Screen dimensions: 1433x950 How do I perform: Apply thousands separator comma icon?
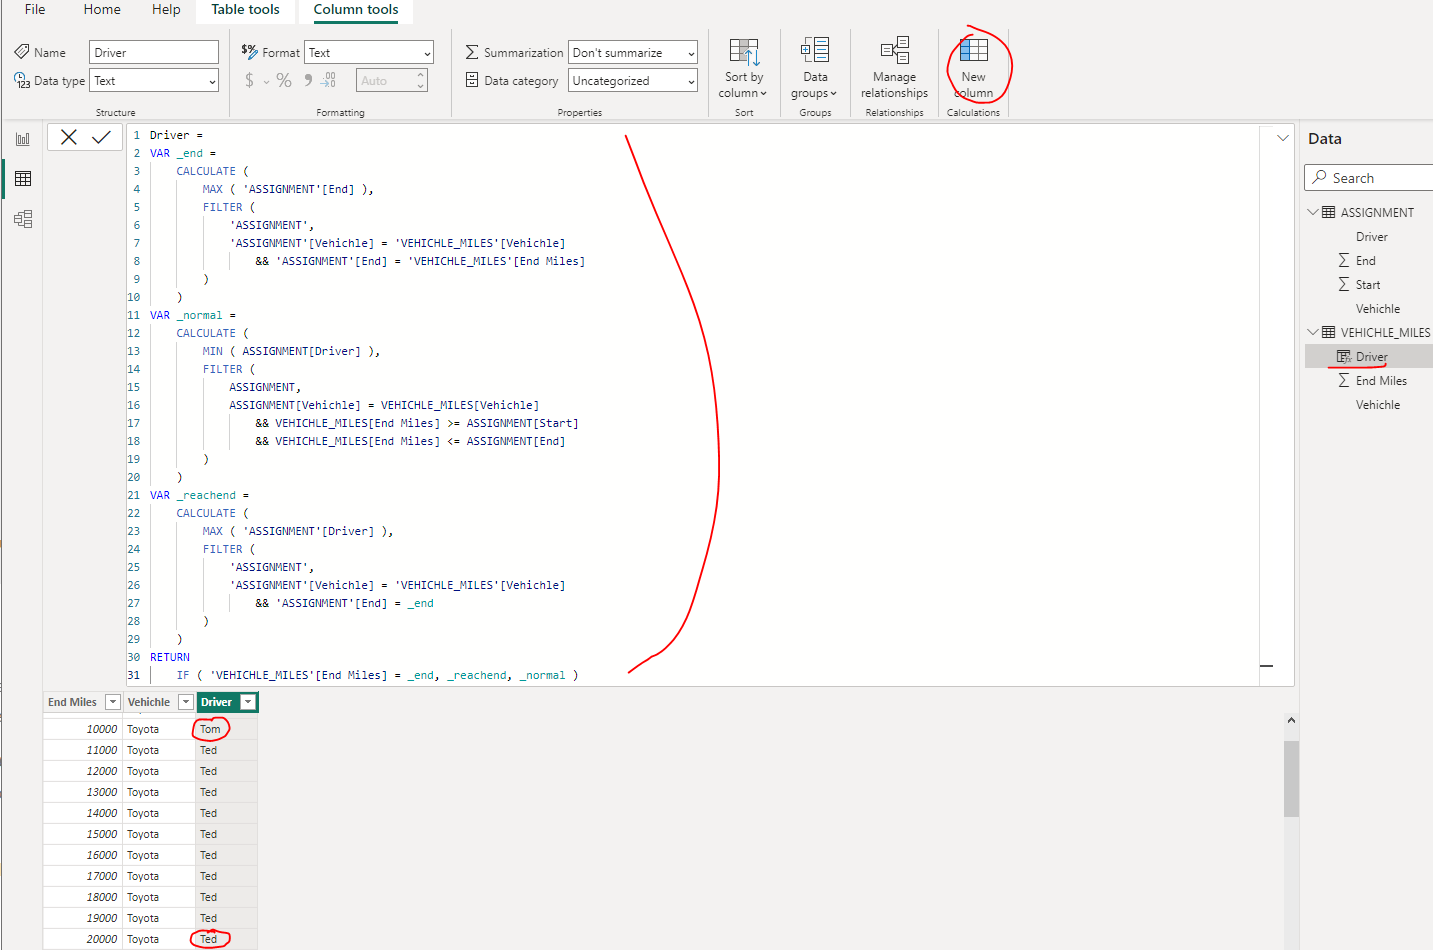point(308,80)
